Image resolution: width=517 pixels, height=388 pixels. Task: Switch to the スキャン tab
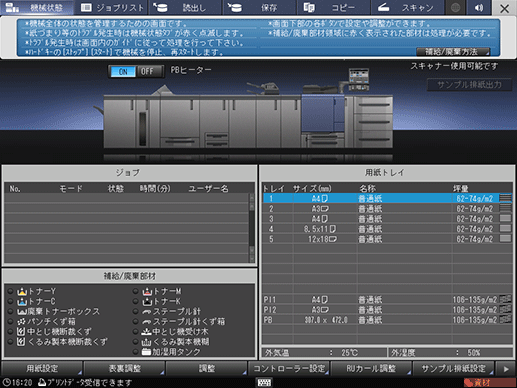407,7
